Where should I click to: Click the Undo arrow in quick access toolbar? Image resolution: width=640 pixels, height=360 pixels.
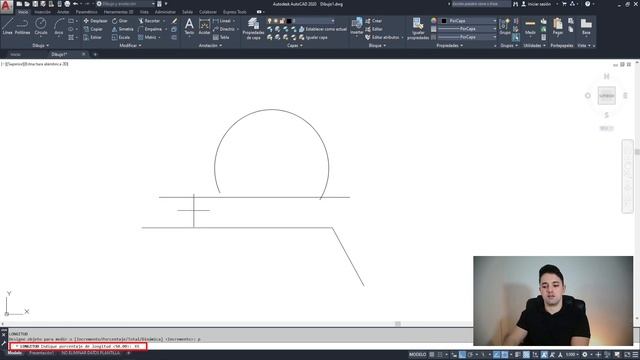(76, 4)
